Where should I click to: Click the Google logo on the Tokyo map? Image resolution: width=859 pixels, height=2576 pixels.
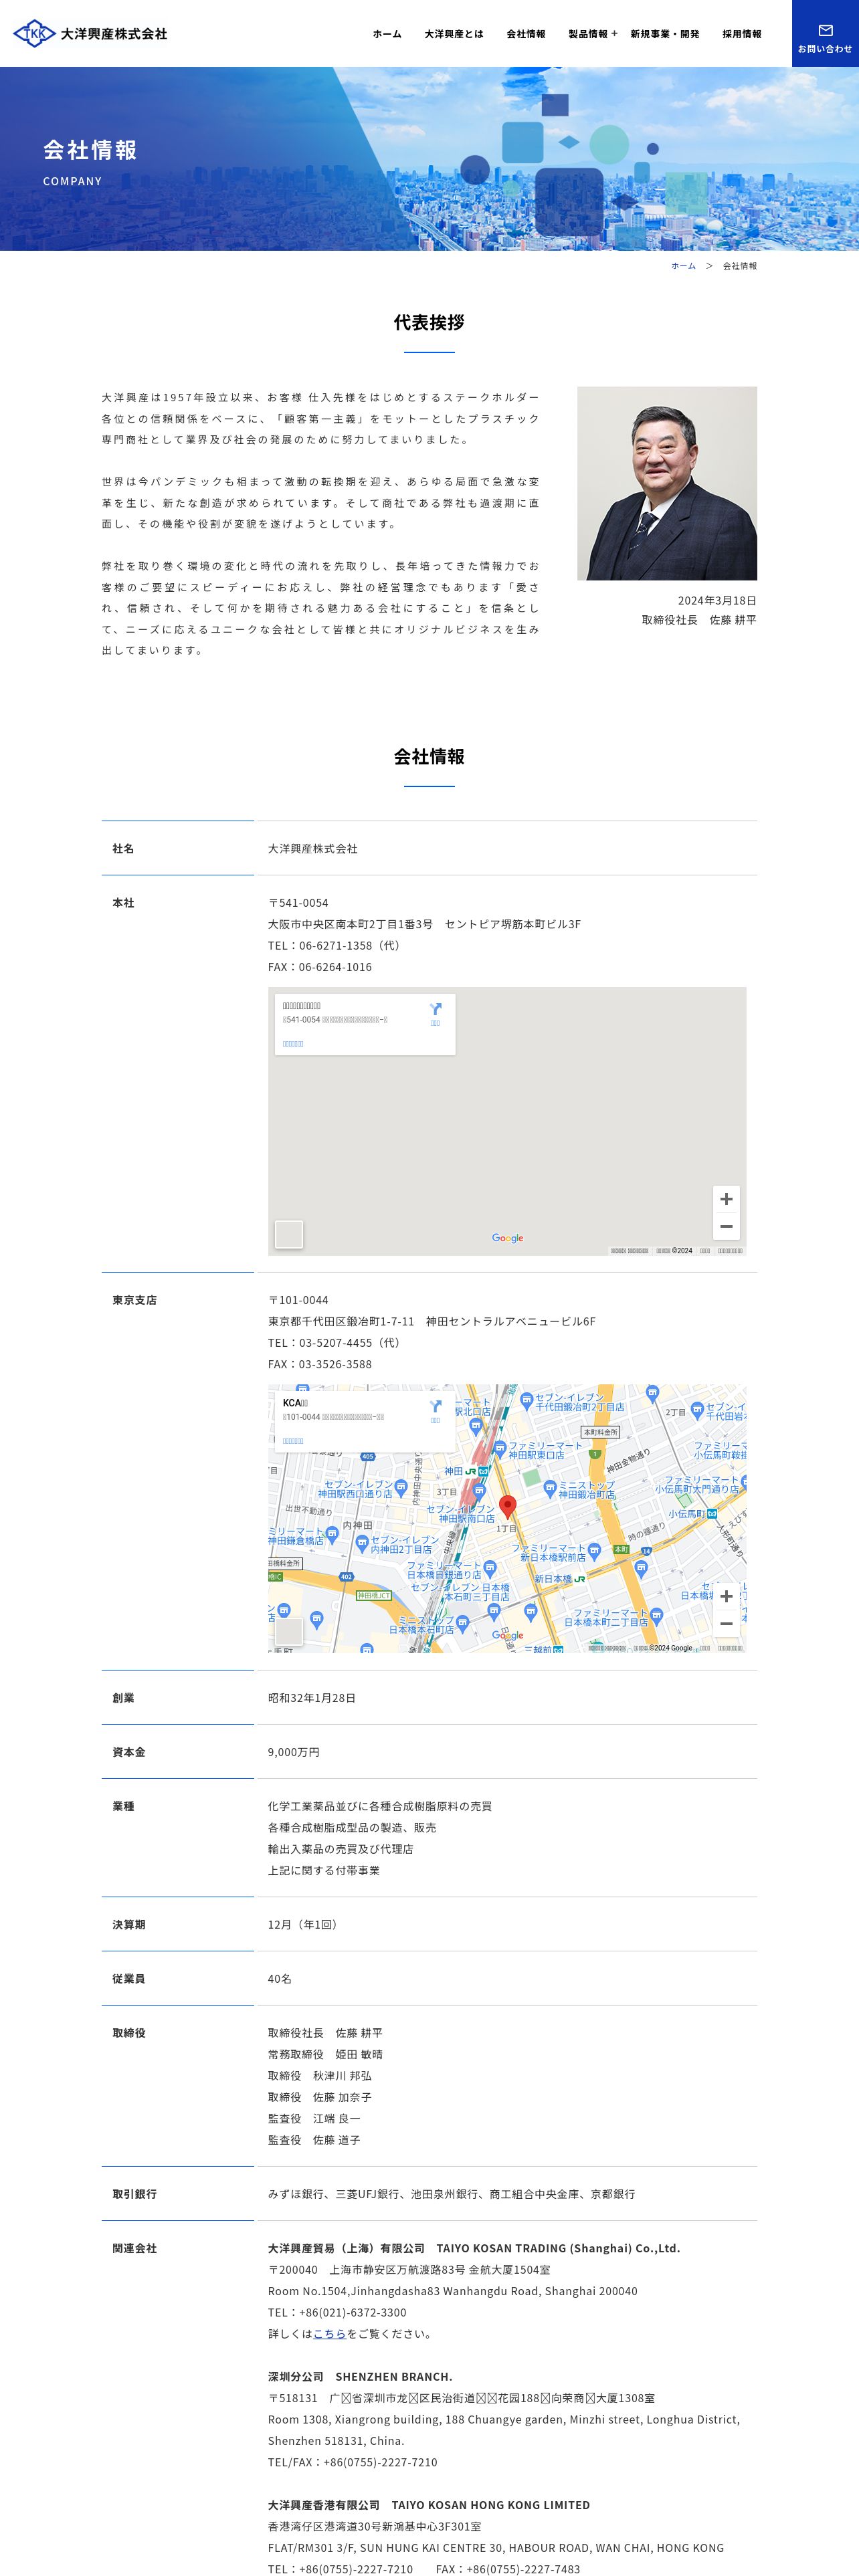click(507, 1635)
